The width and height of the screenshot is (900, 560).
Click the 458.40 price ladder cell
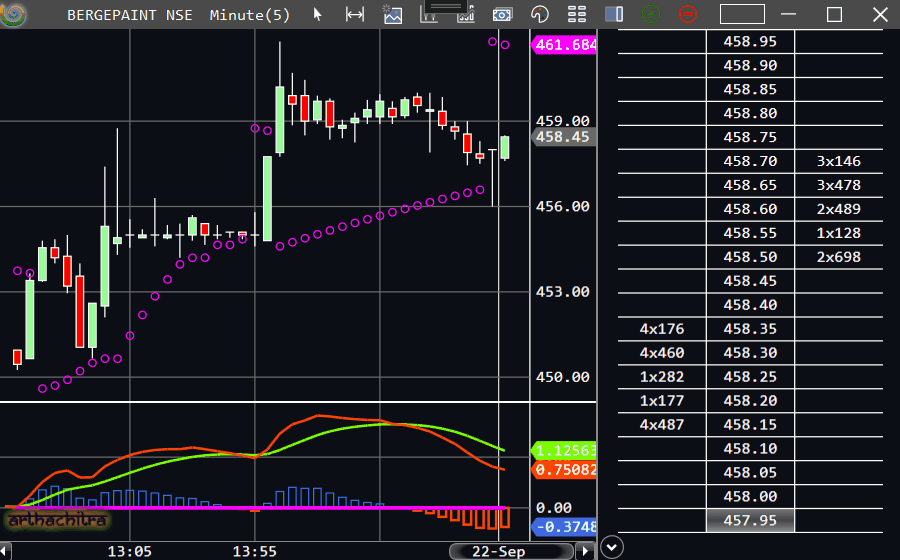[x=750, y=305]
